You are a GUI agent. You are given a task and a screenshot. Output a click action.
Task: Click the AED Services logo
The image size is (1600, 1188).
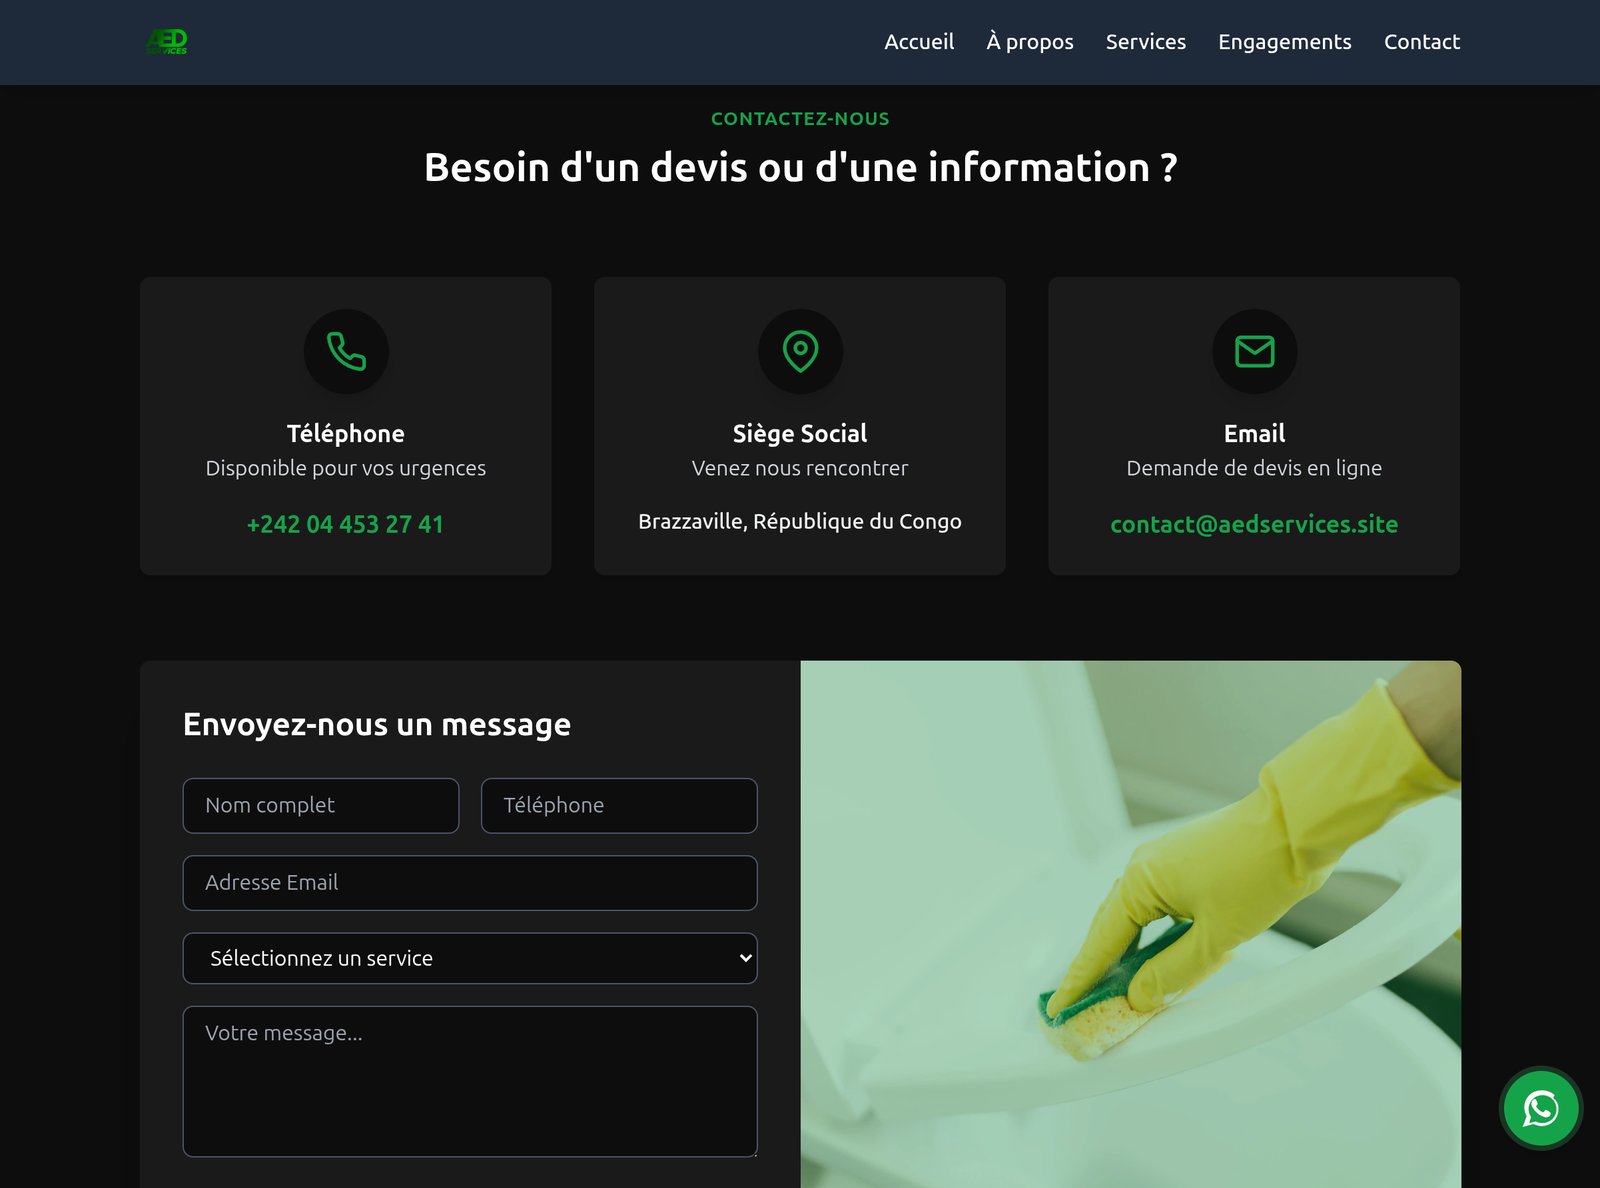click(166, 41)
